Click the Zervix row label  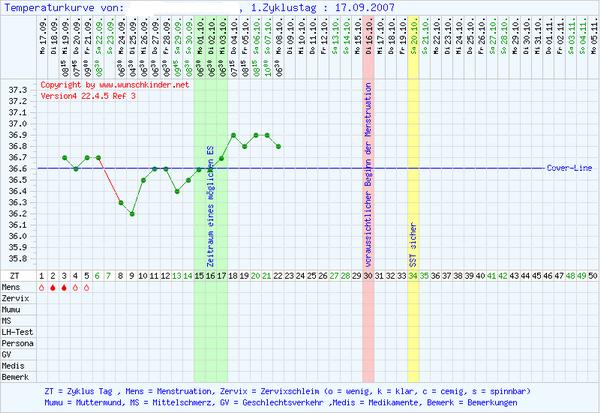click(x=16, y=298)
